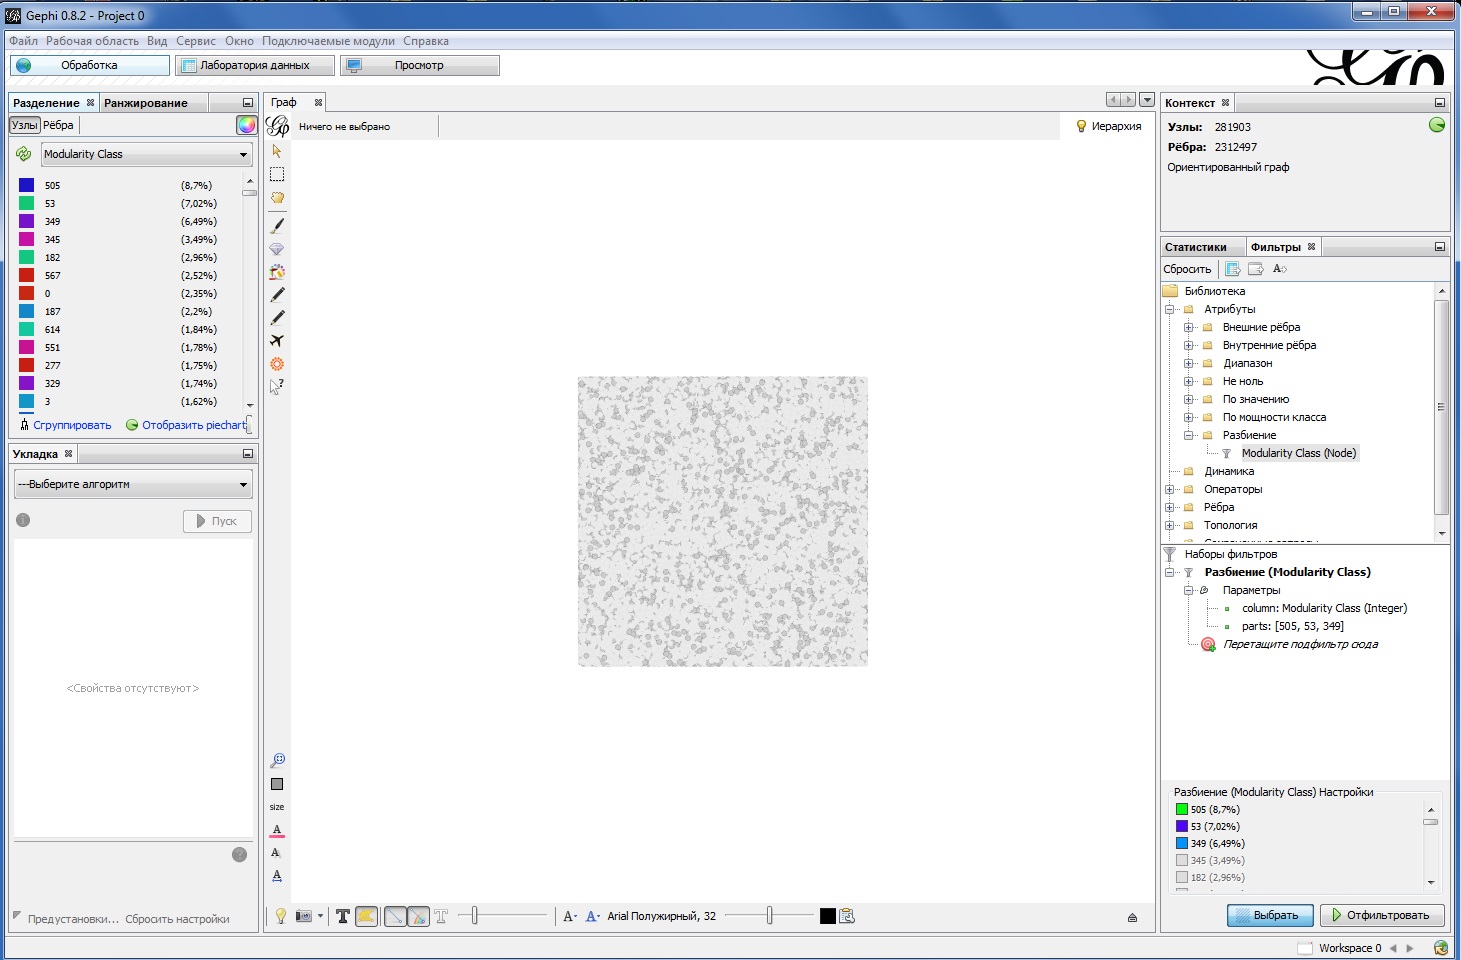The height and width of the screenshot is (960, 1461).
Task: Expand the Топология folder
Action: click(1169, 526)
